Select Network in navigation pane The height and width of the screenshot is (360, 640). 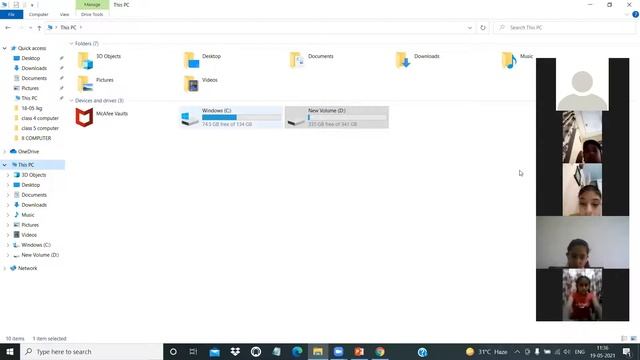pos(27,268)
